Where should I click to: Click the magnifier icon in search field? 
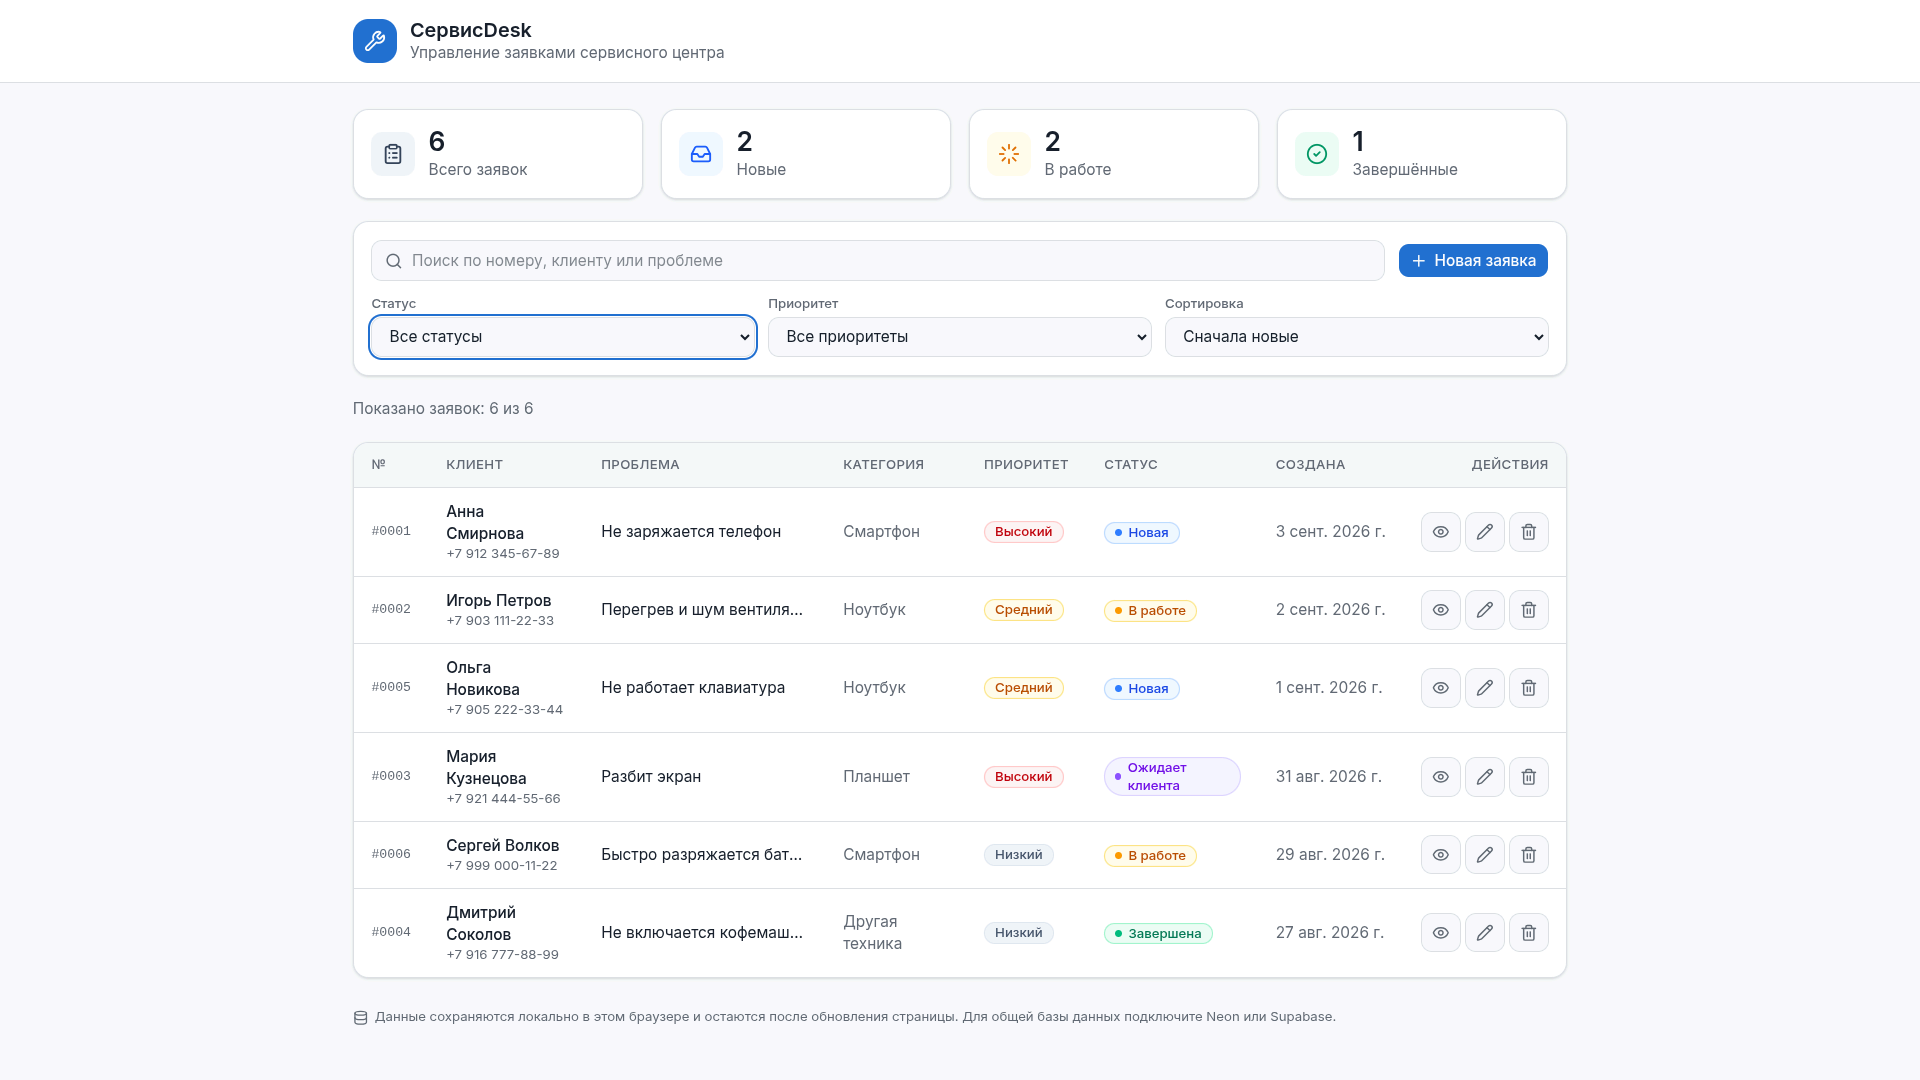(x=394, y=261)
